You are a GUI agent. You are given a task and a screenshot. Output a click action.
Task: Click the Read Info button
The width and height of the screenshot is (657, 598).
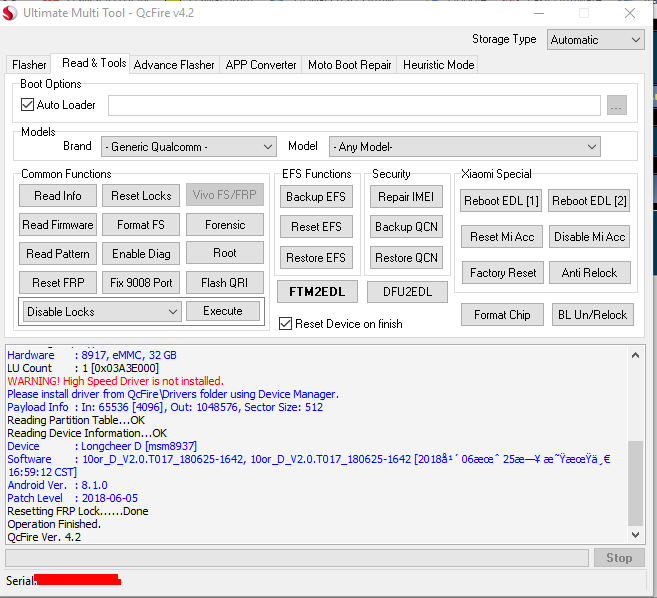click(x=58, y=196)
